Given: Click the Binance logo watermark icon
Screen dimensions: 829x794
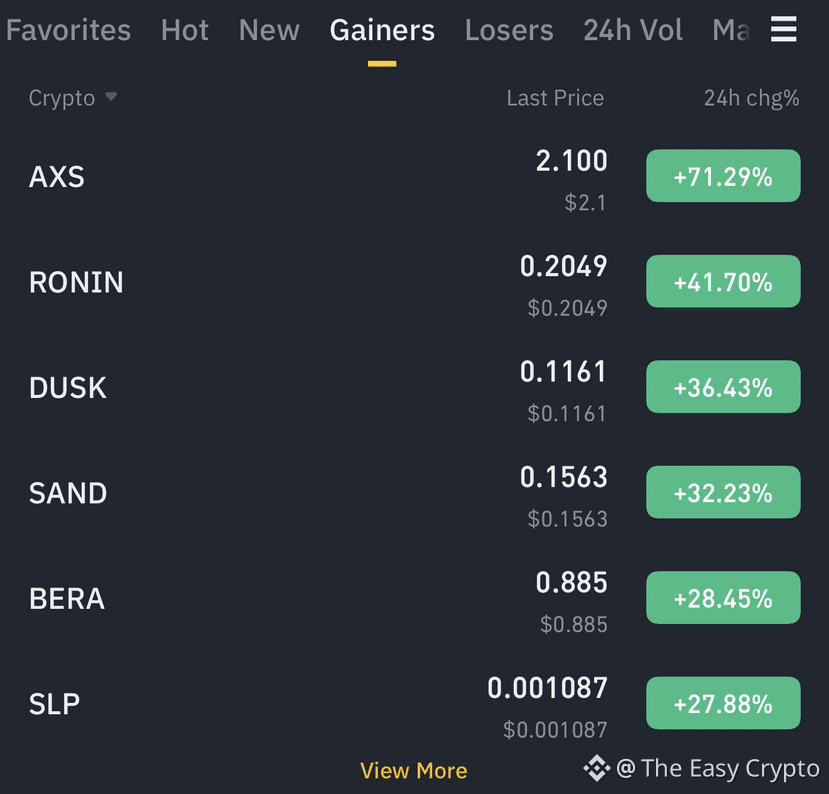Looking at the screenshot, I should click(597, 768).
